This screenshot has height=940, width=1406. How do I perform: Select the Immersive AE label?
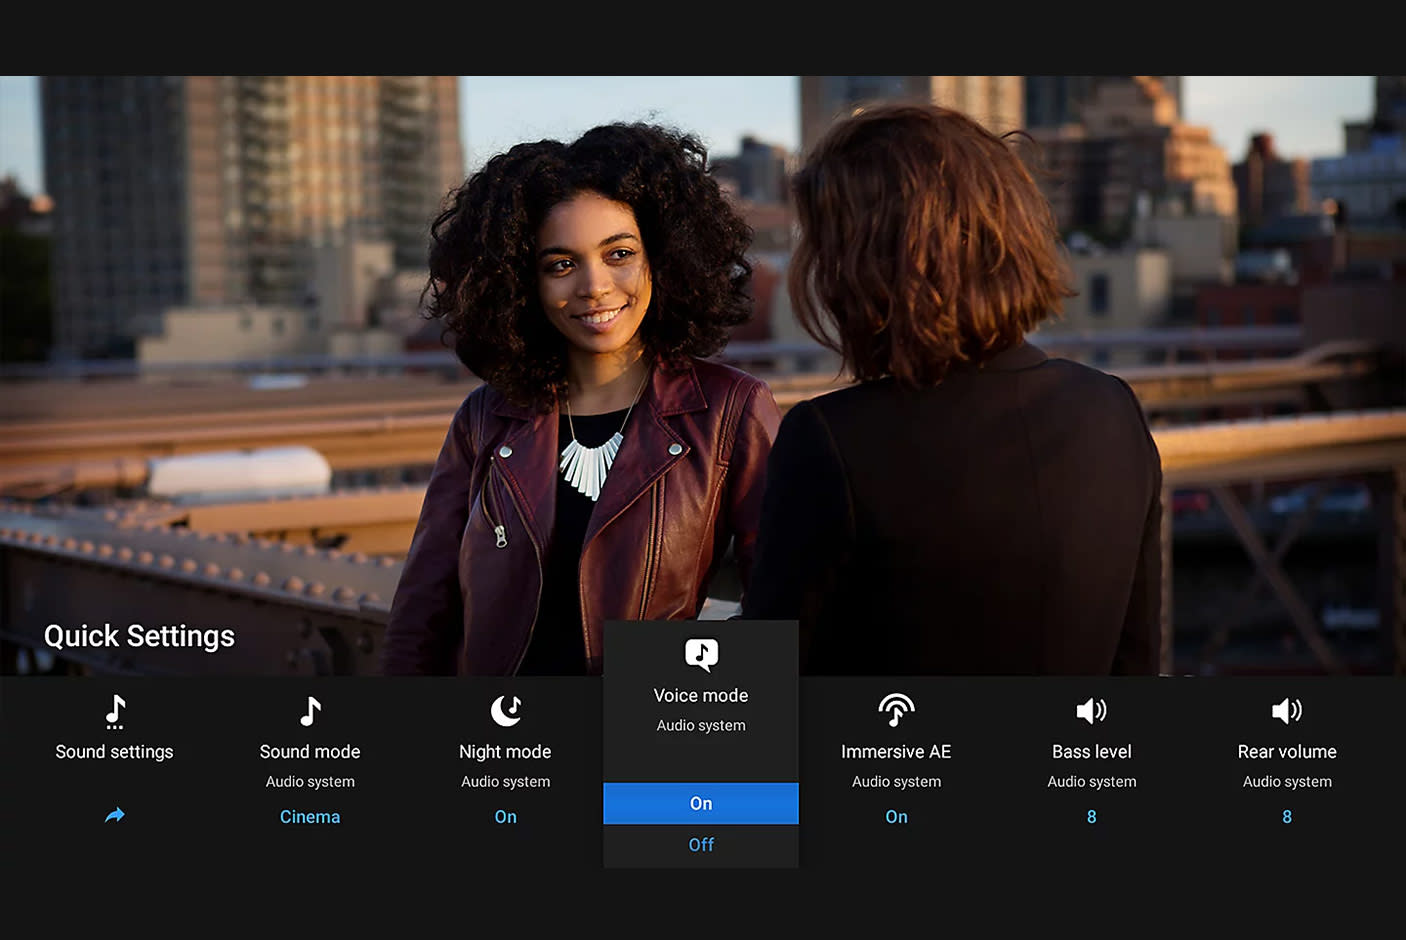click(x=896, y=752)
